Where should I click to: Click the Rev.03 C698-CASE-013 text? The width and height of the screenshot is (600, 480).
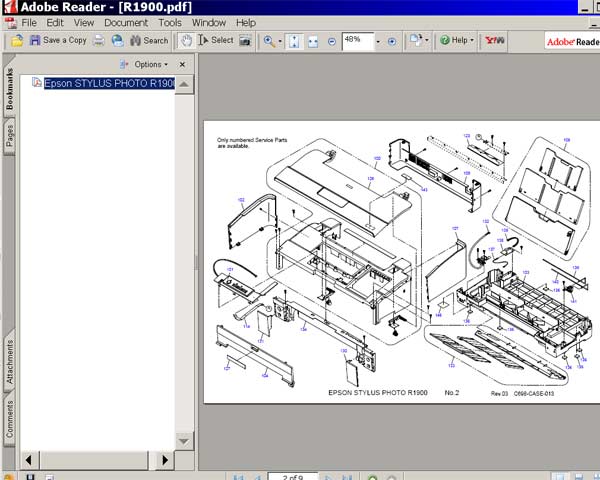point(522,393)
